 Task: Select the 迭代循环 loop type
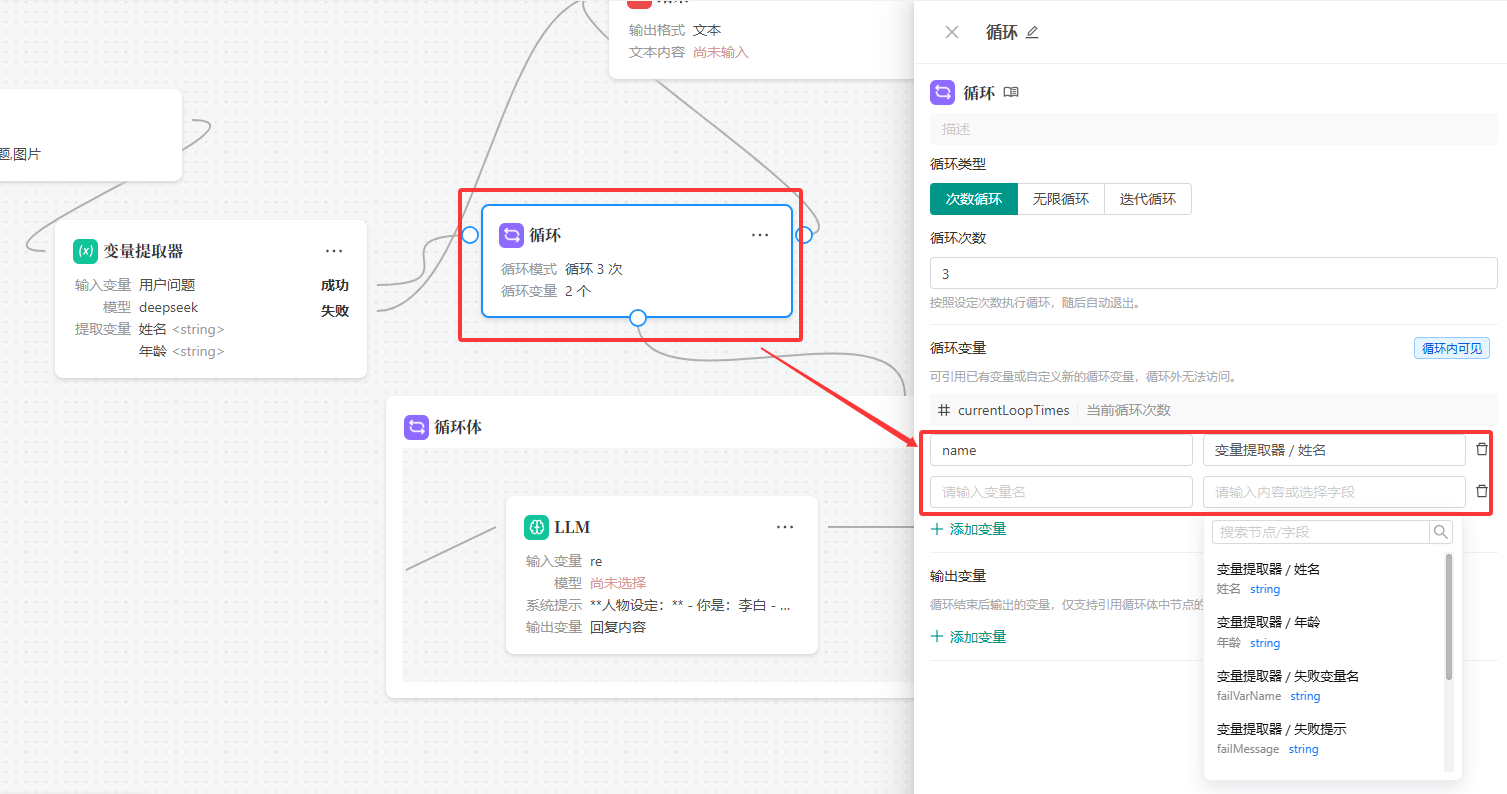1148,199
